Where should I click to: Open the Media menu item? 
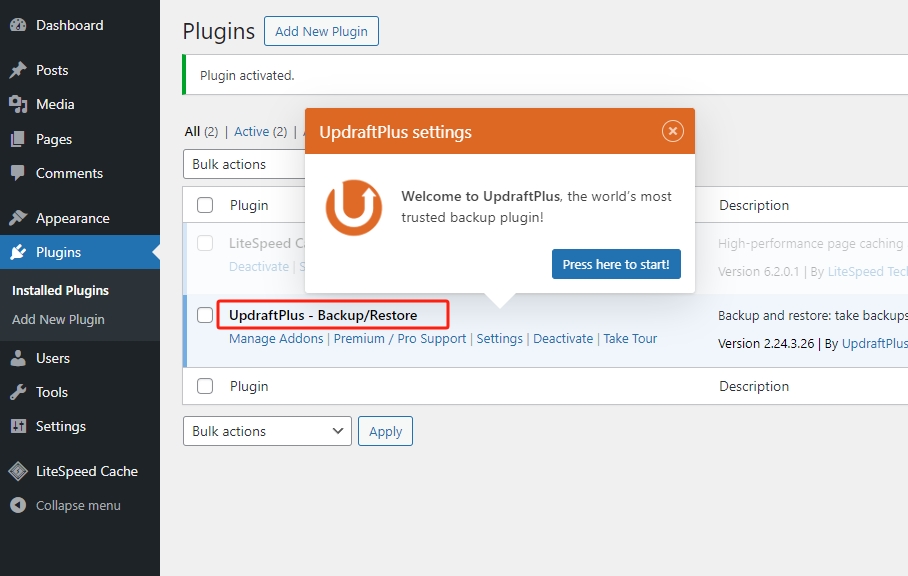(x=55, y=104)
